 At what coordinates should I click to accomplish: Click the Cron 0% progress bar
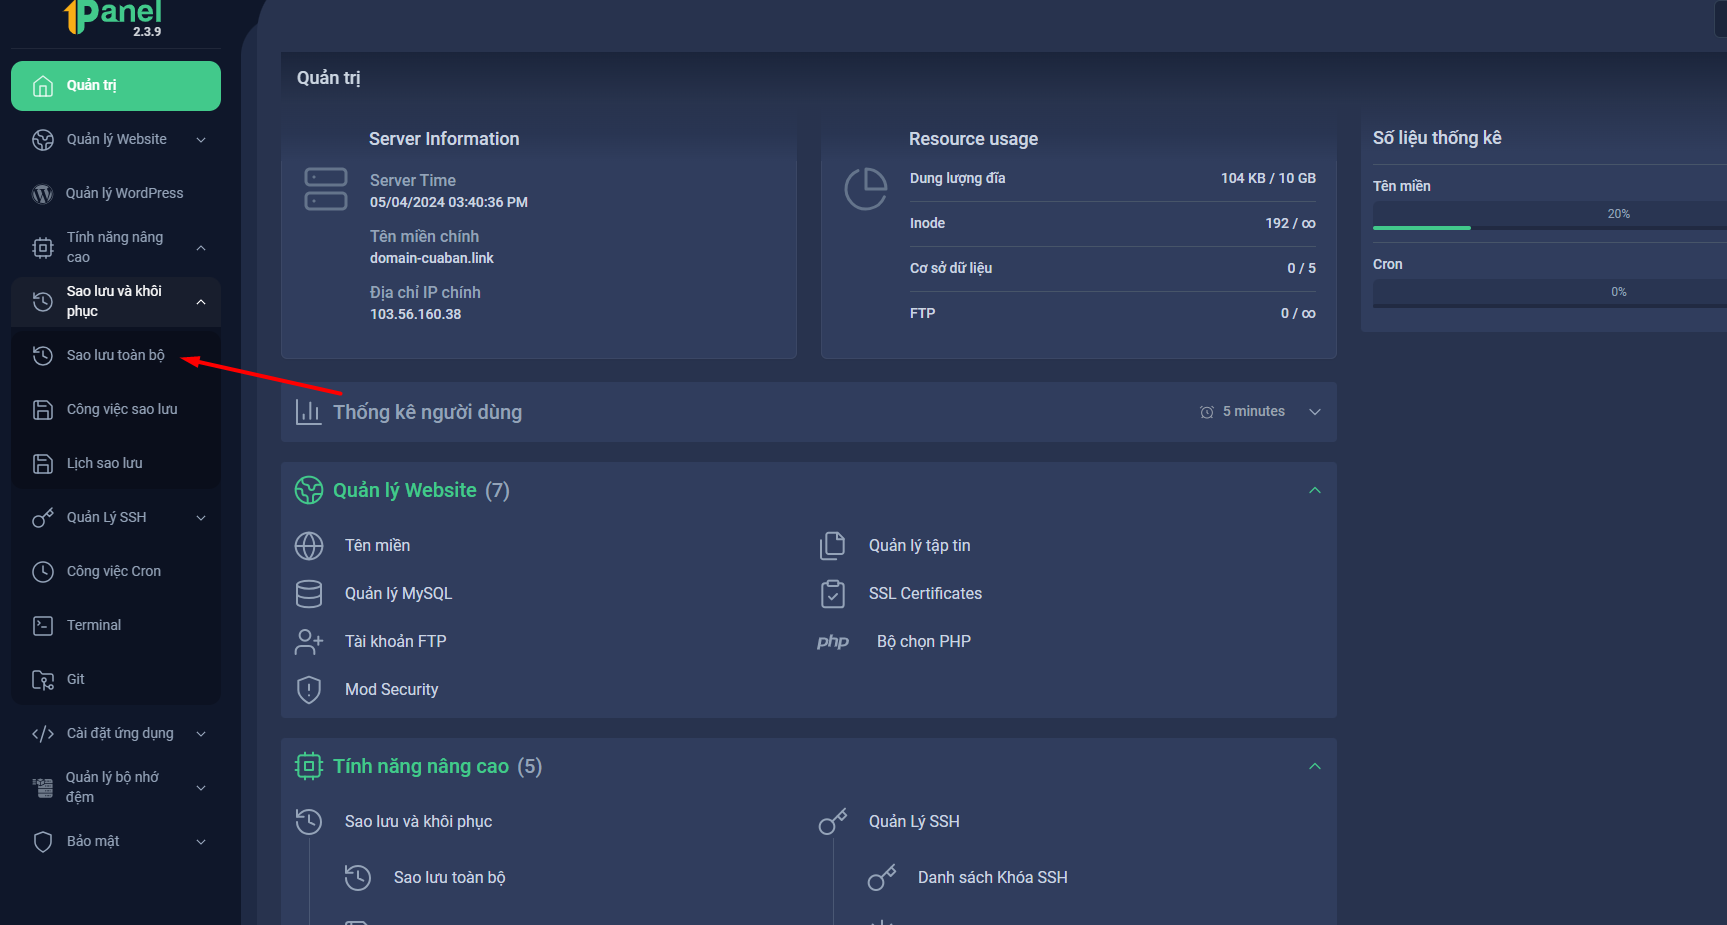click(x=1550, y=294)
